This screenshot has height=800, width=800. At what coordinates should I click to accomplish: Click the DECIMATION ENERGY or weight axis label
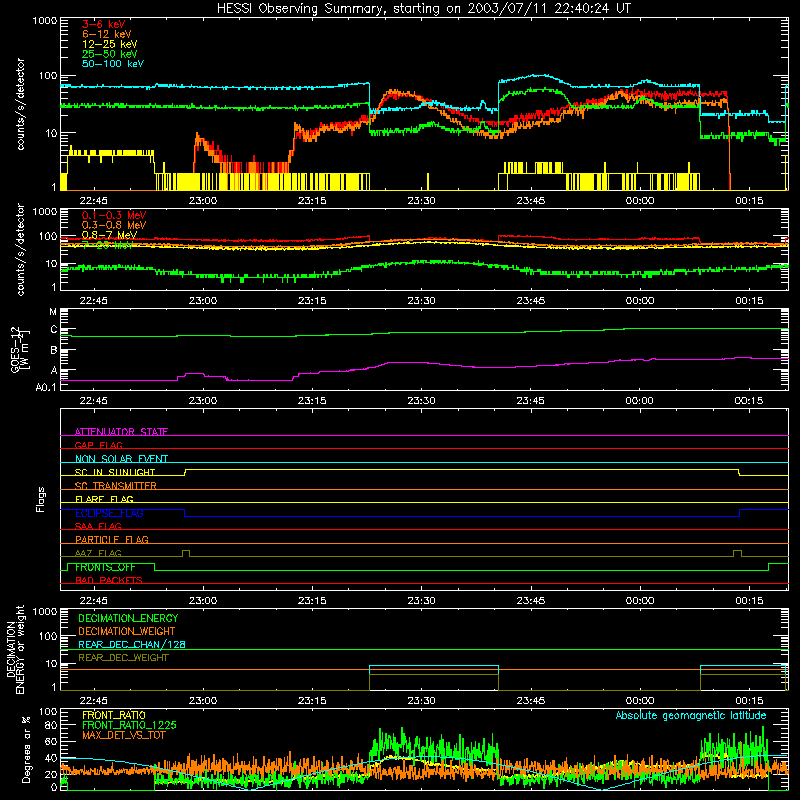[16, 649]
